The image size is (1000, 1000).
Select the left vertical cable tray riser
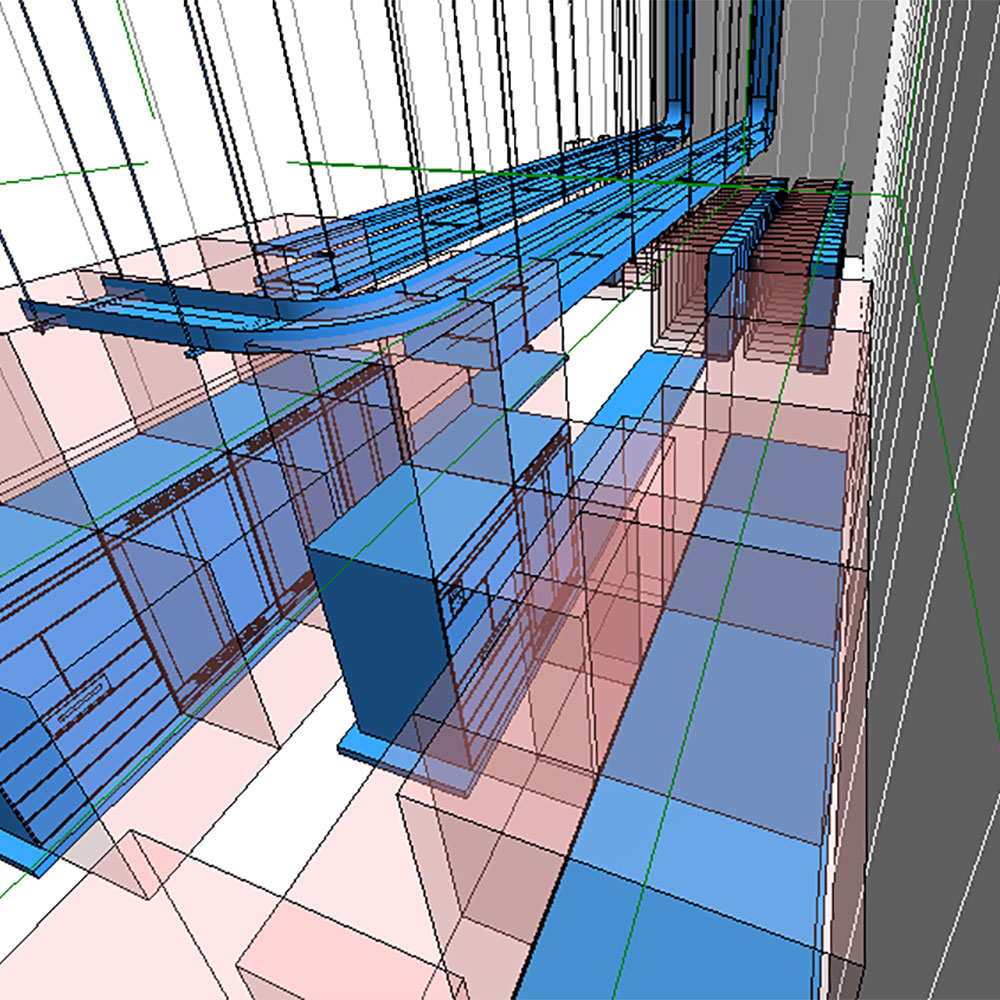tap(678, 60)
